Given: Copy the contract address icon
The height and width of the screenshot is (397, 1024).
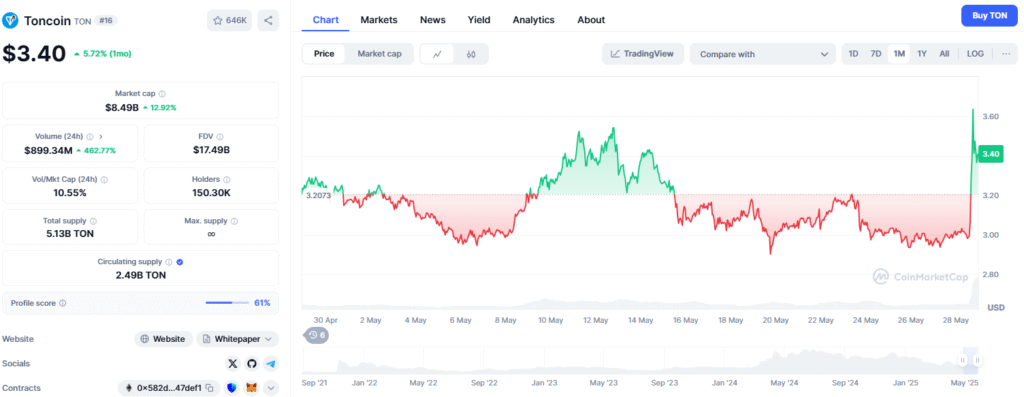Looking at the screenshot, I should click(x=210, y=388).
